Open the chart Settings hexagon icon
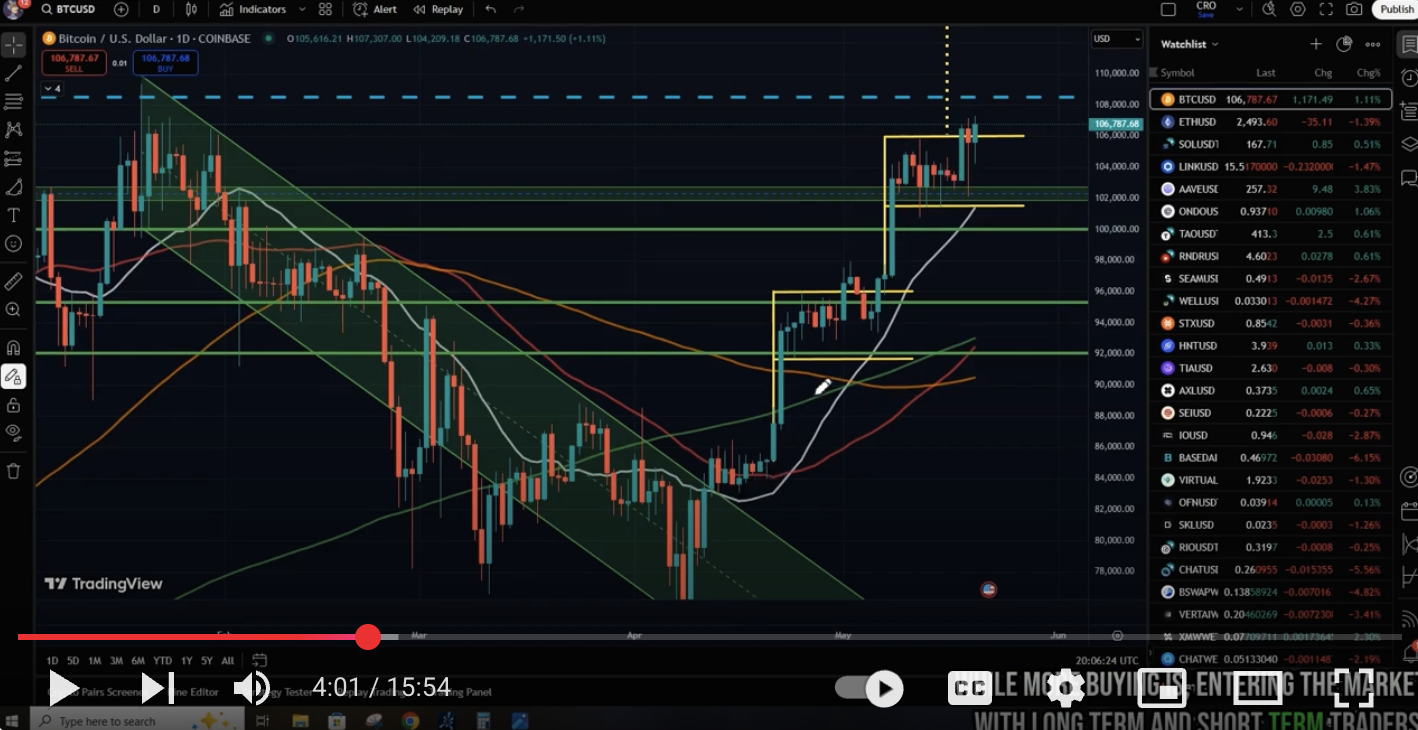Image resolution: width=1418 pixels, height=730 pixels. [1298, 9]
